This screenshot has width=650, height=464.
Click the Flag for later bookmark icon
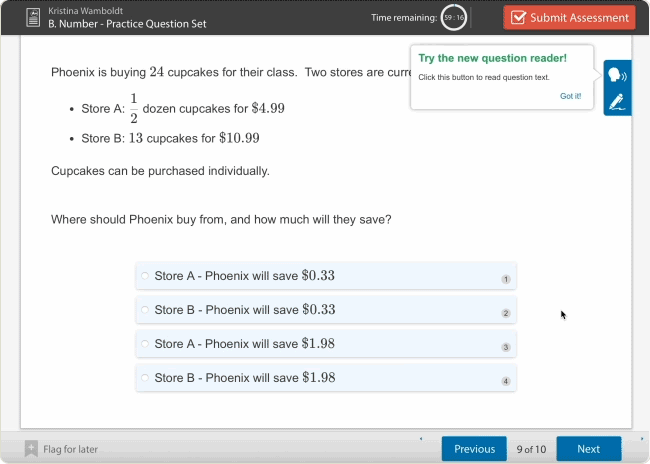pyautogui.click(x=31, y=449)
